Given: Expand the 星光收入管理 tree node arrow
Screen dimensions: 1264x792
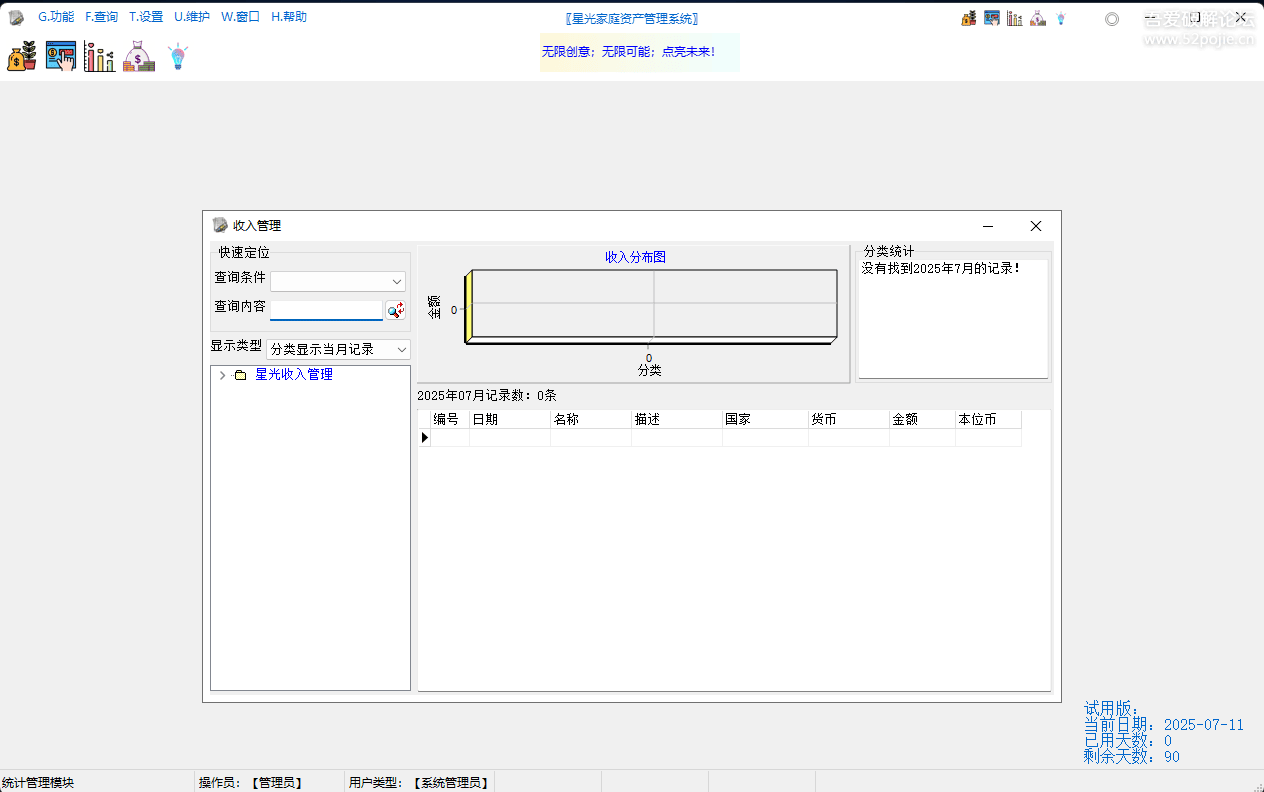Looking at the screenshot, I should [x=222, y=375].
